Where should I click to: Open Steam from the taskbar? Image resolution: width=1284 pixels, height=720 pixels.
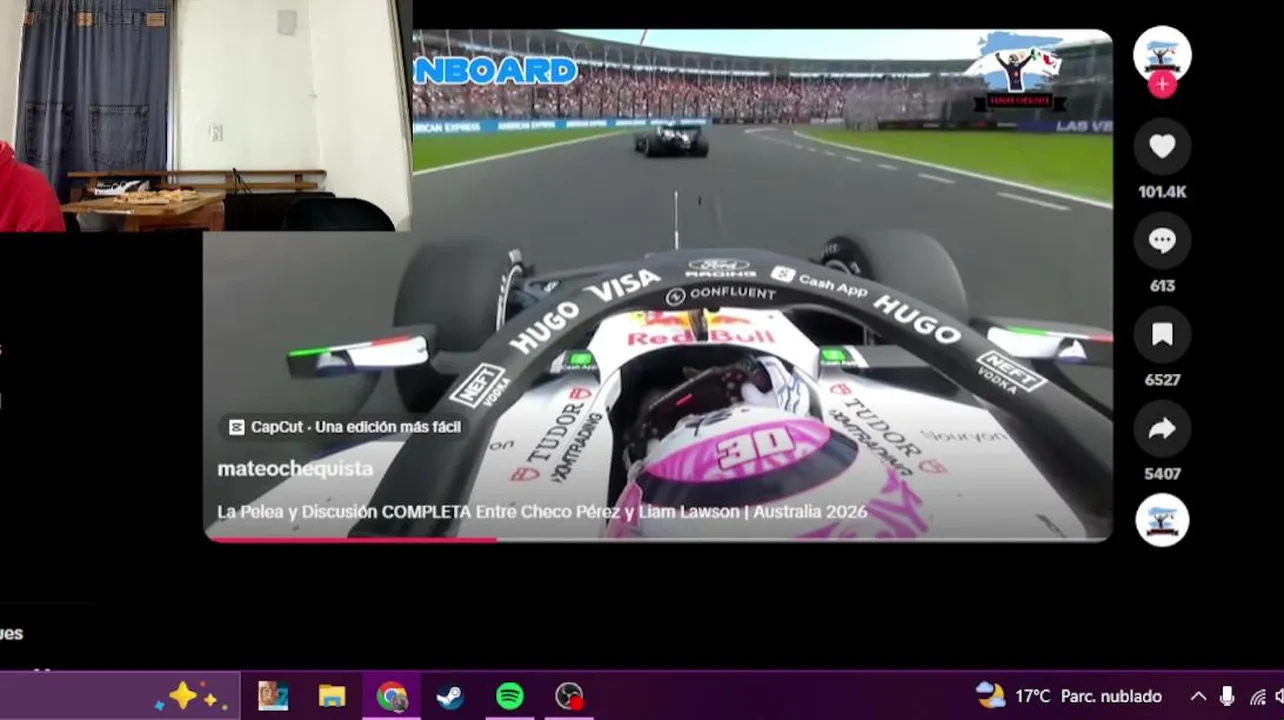click(x=450, y=696)
